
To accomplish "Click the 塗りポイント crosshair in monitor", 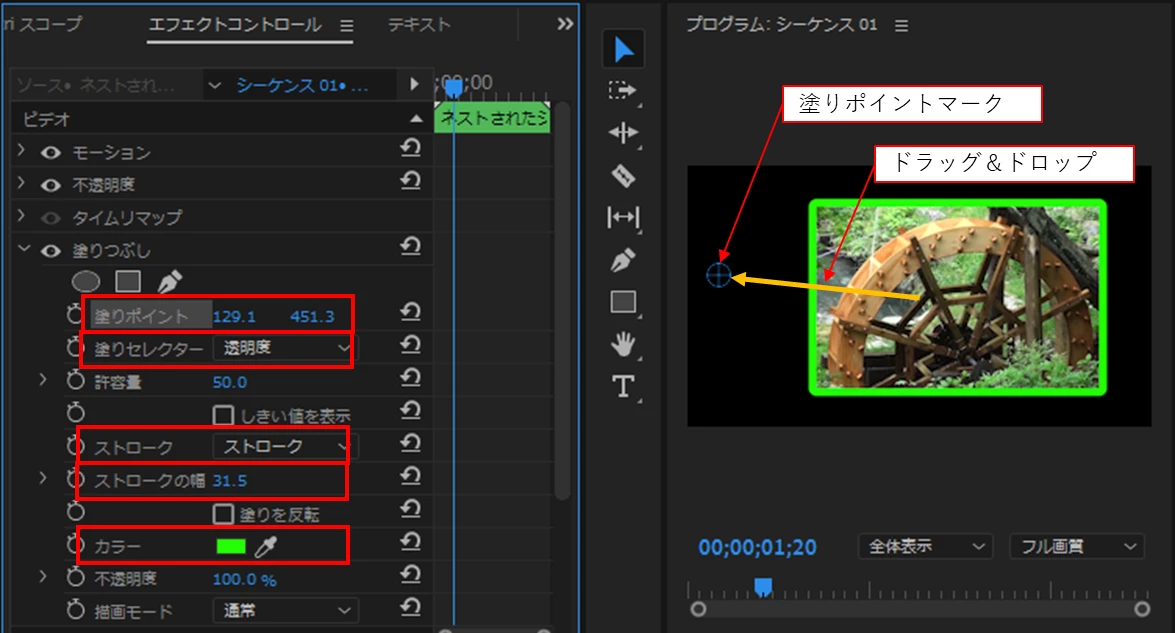I will [x=719, y=275].
